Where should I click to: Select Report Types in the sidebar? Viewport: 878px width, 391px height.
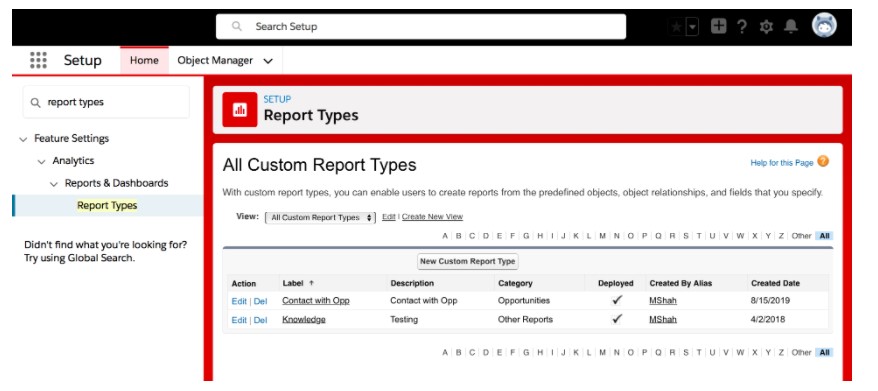pyautogui.click(x=107, y=206)
